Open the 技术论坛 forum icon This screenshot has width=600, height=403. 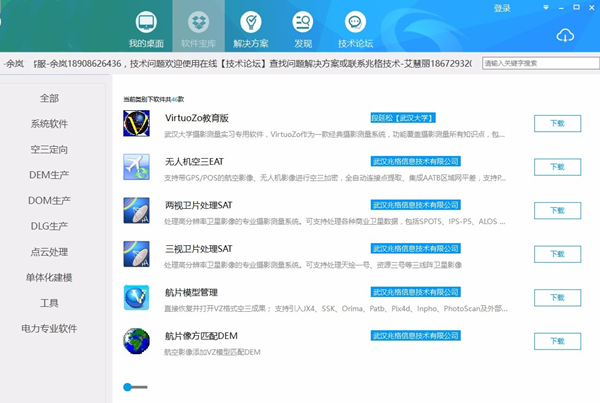pos(354,22)
